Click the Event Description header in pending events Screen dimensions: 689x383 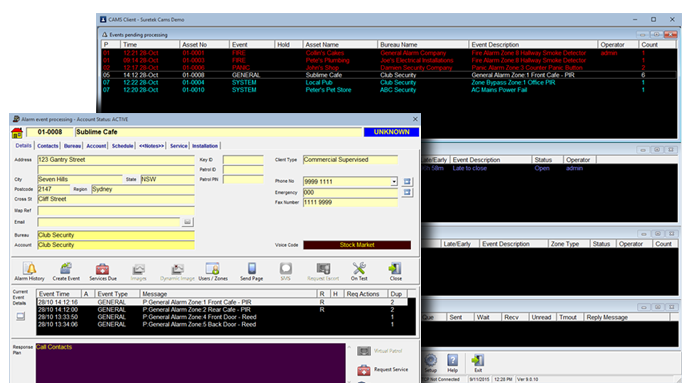pos(533,44)
